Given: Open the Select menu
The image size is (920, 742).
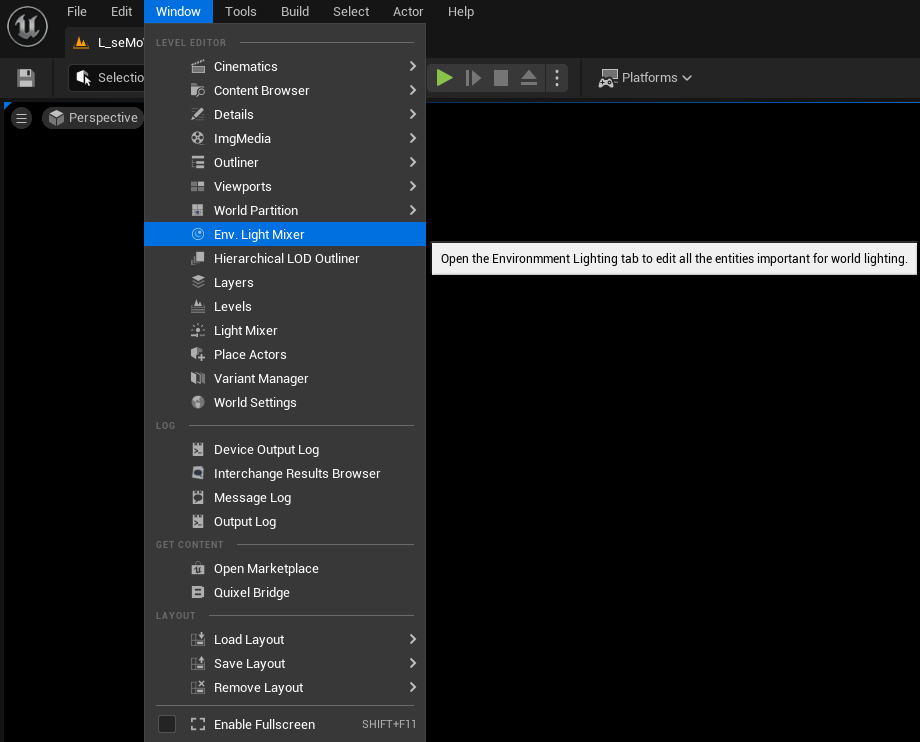Looking at the screenshot, I should [351, 12].
